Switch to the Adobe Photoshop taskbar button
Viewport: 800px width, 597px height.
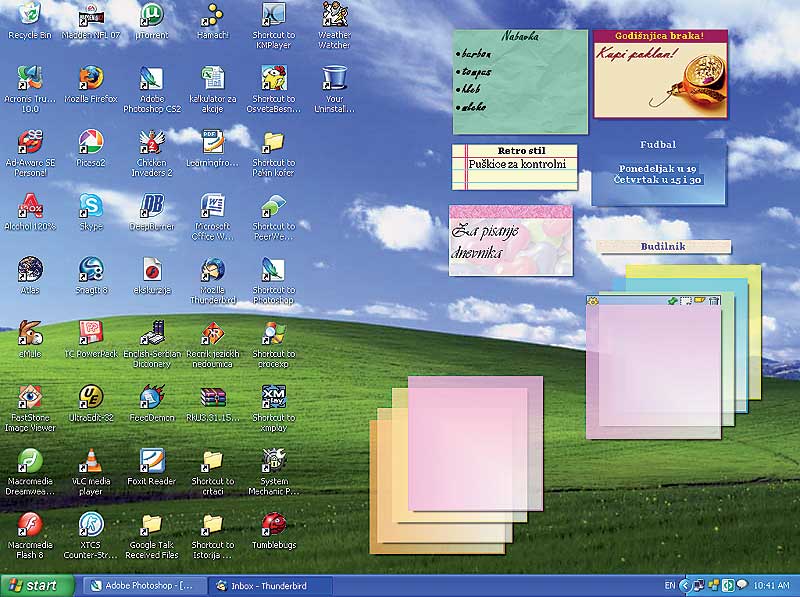tap(145, 586)
